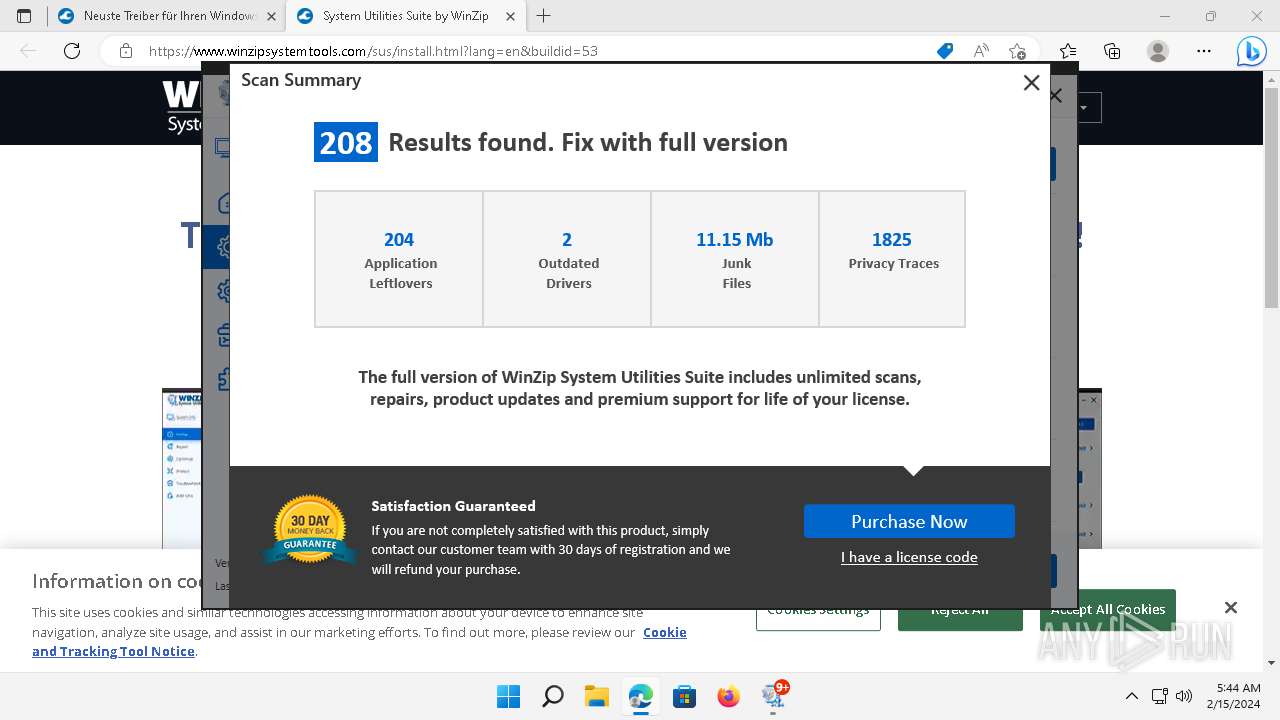Open the Bing Copilot sidebar icon
Image resolution: width=1280 pixels, height=720 pixels.
pos(1251,51)
